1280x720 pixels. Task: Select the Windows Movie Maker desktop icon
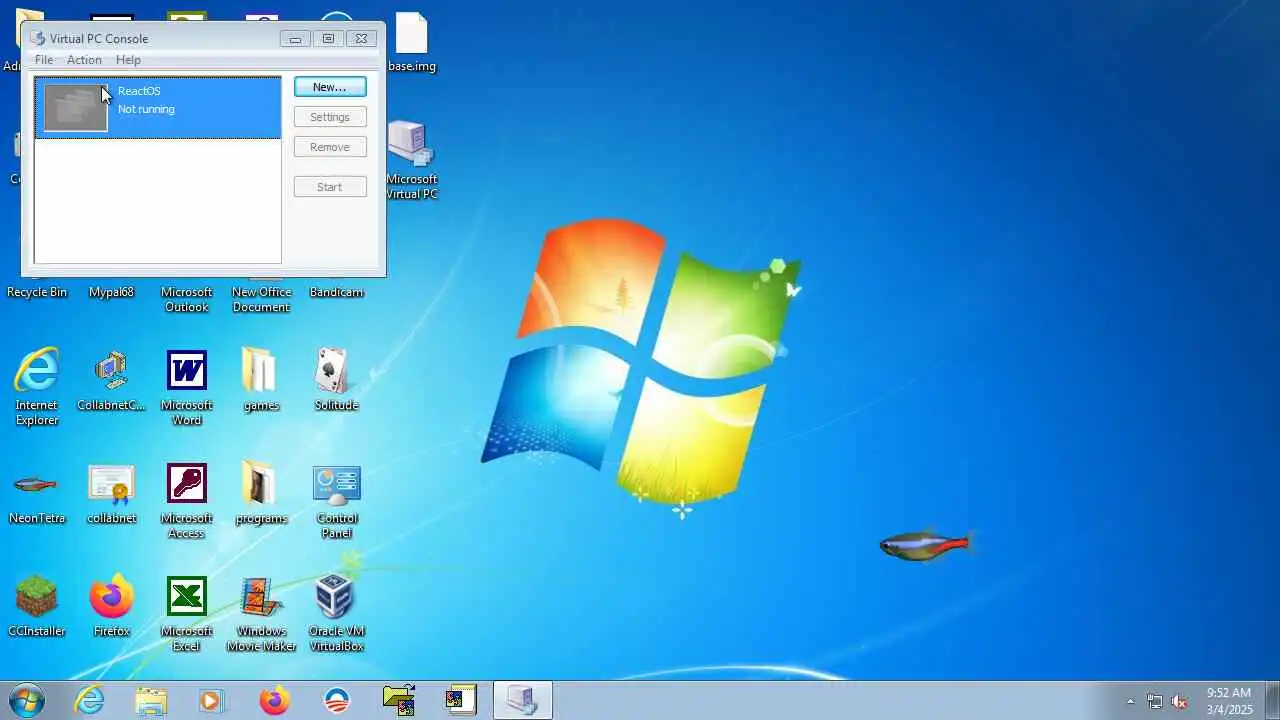pos(261,613)
